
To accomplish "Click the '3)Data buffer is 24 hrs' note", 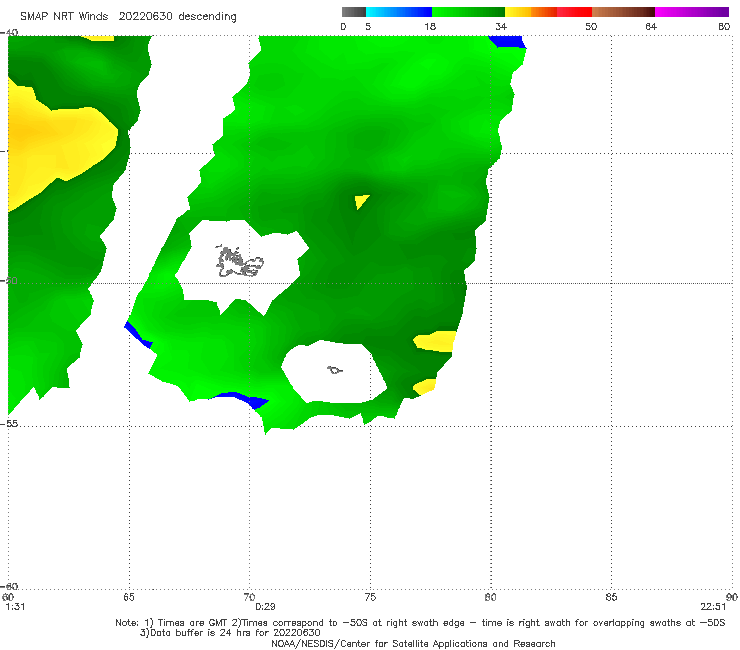I will 230,633.
